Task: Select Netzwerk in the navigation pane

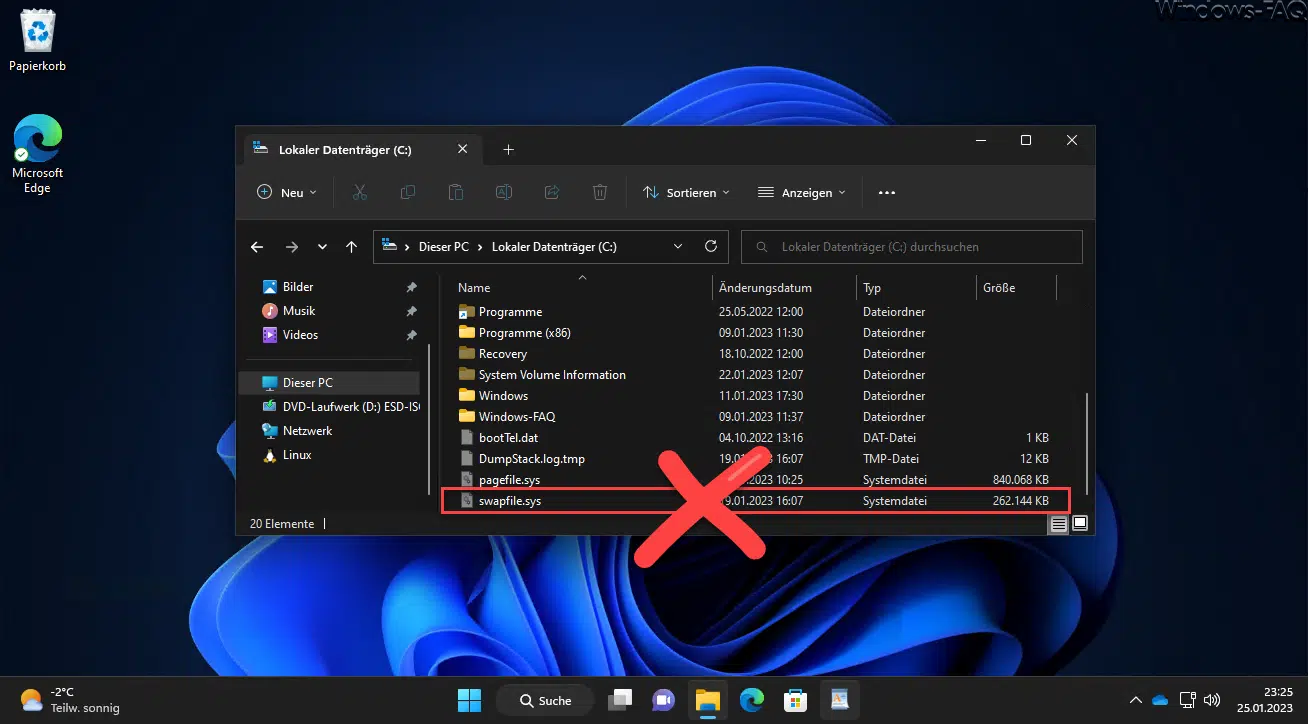Action: tap(307, 431)
